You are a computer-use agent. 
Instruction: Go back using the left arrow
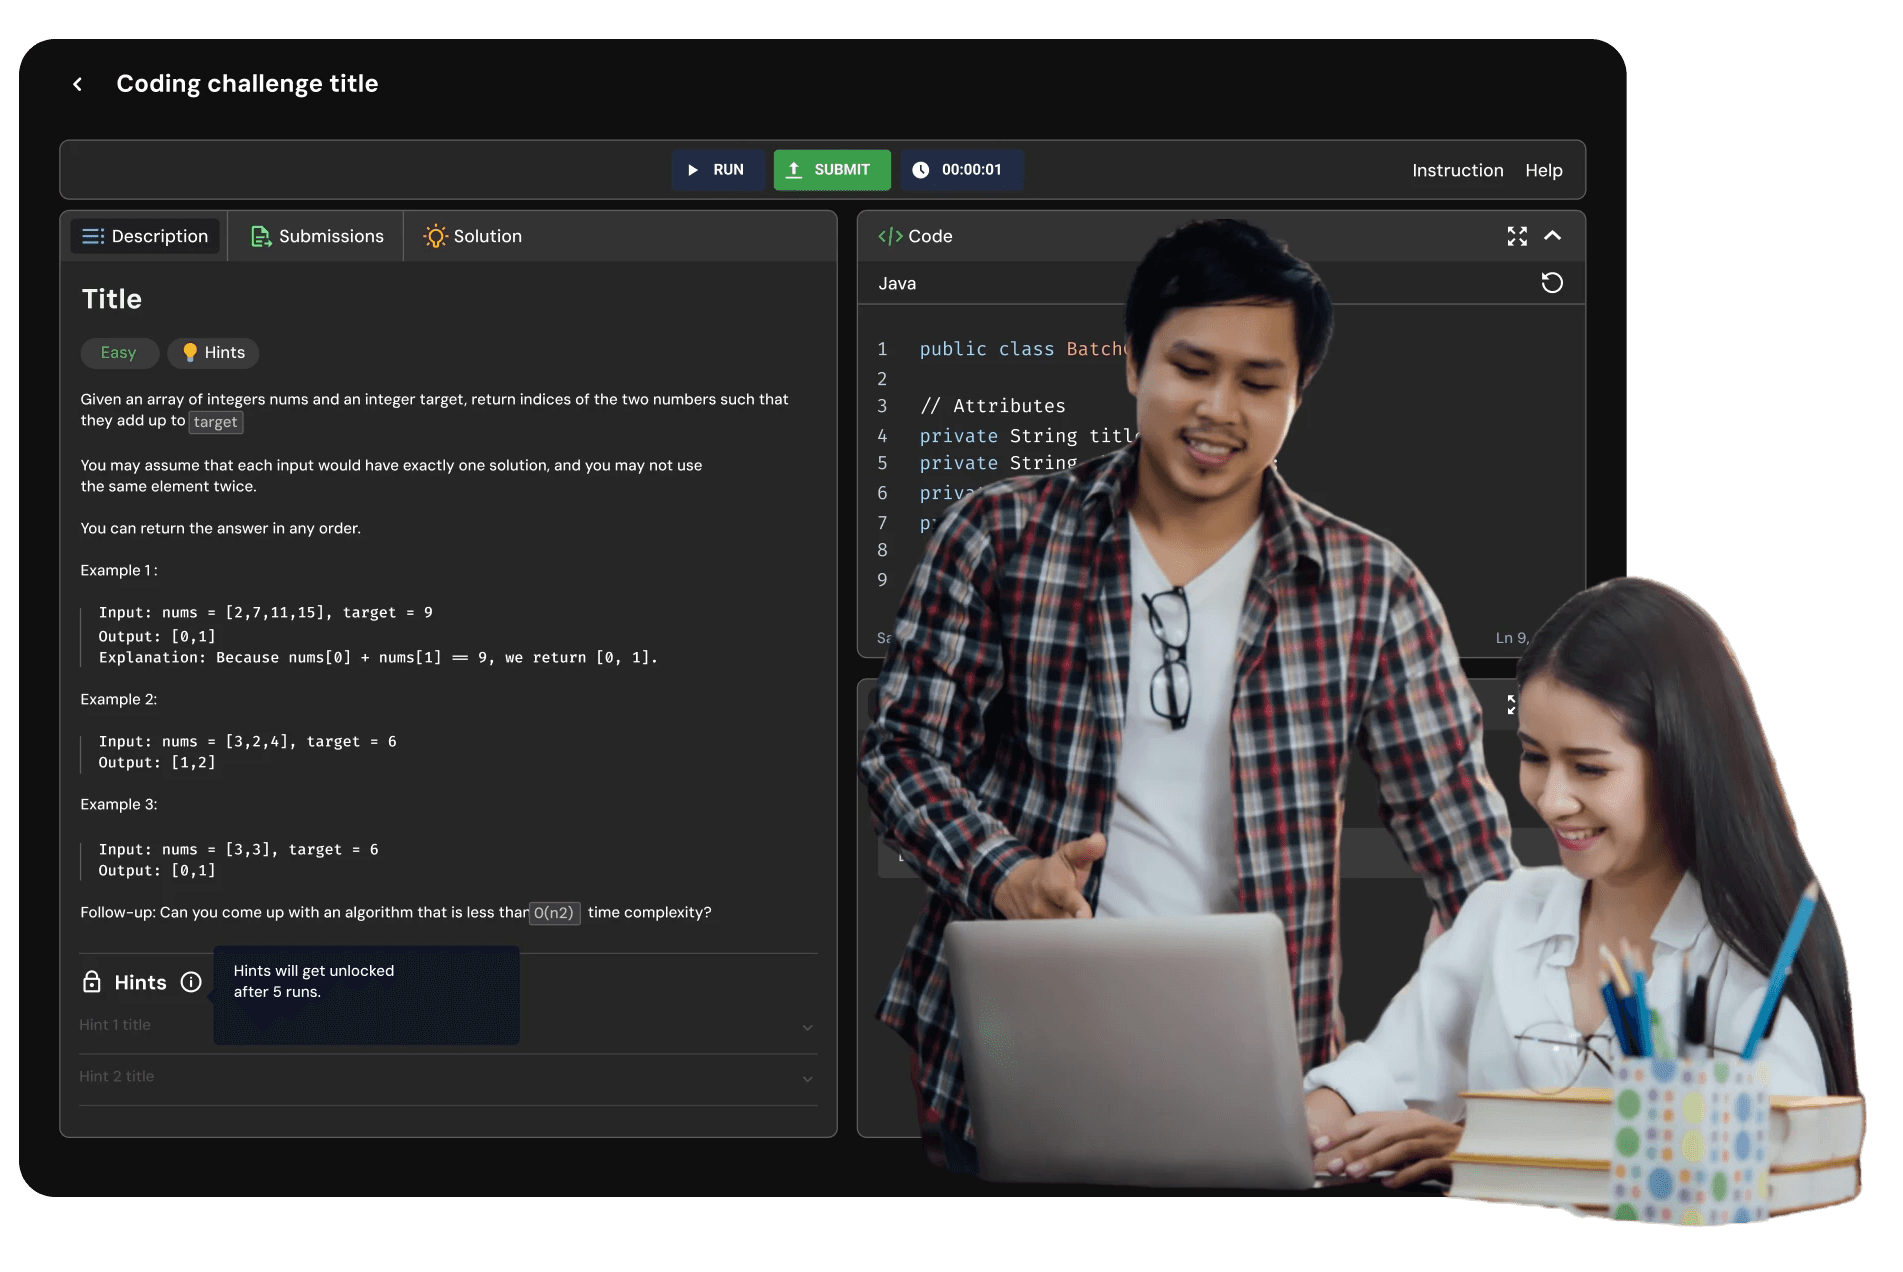[78, 84]
